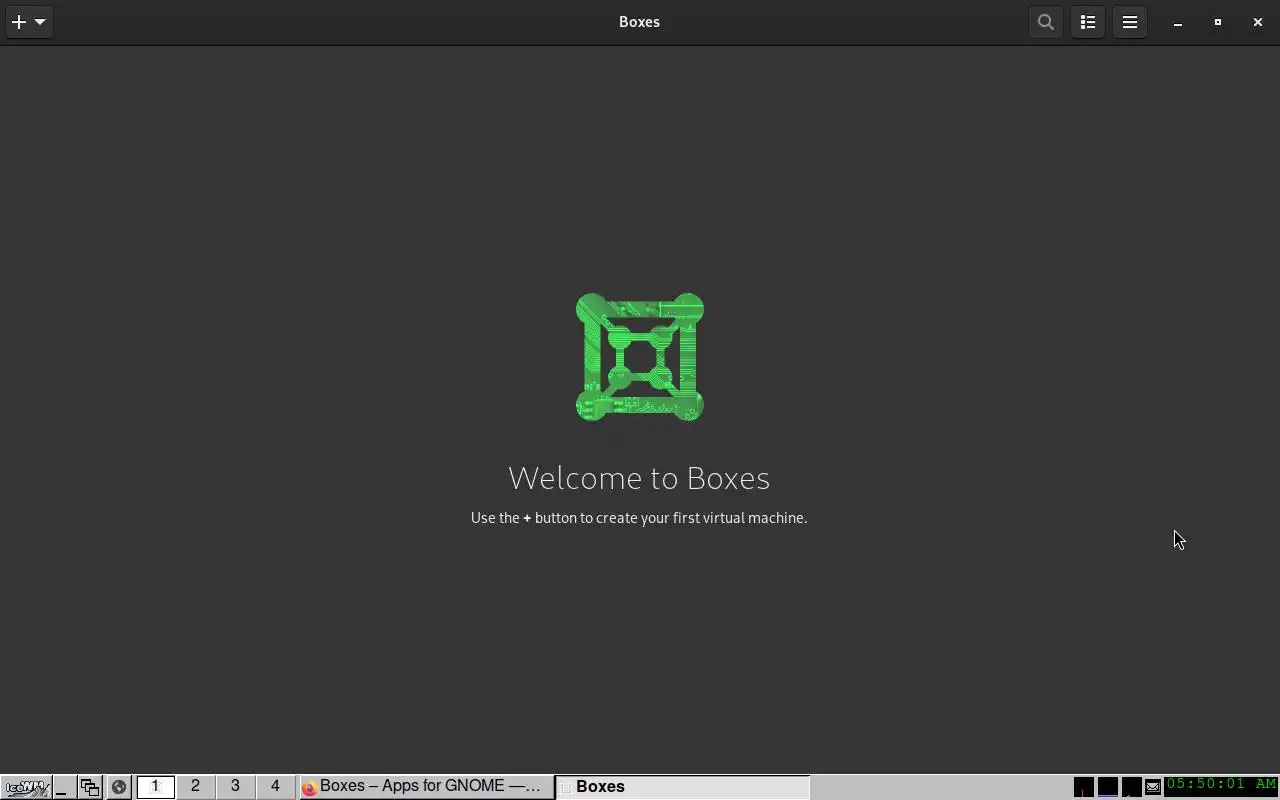Switch to list view in Boxes
This screenshot has width=1280, height=800.
point(1088,22)
